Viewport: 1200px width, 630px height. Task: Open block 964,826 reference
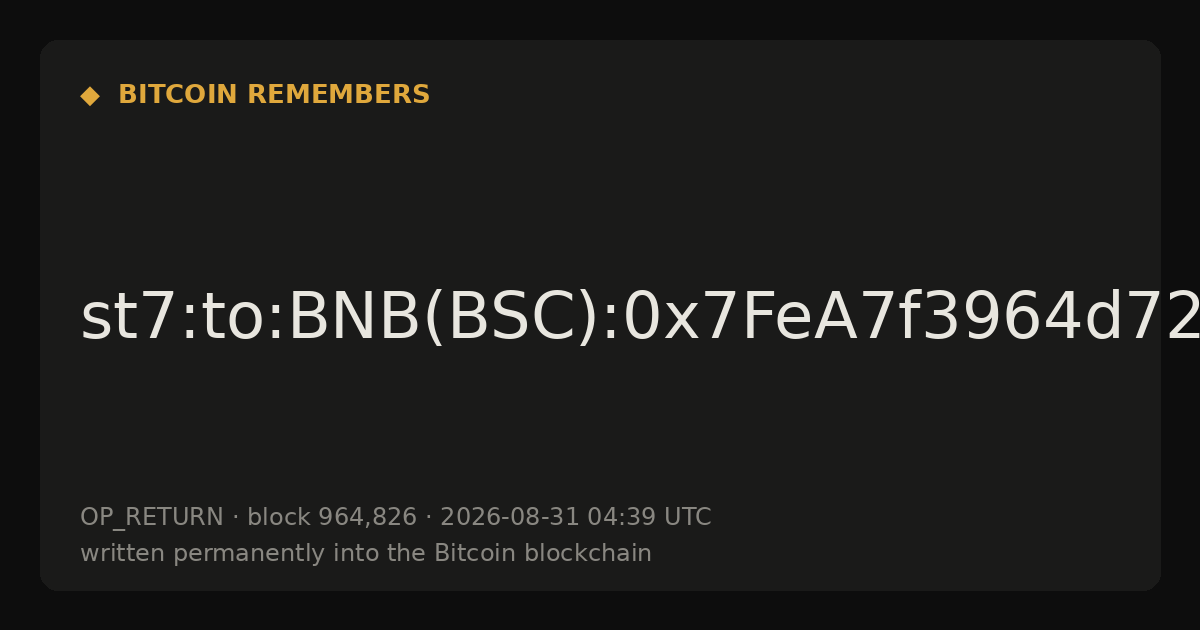pos(332,518)
